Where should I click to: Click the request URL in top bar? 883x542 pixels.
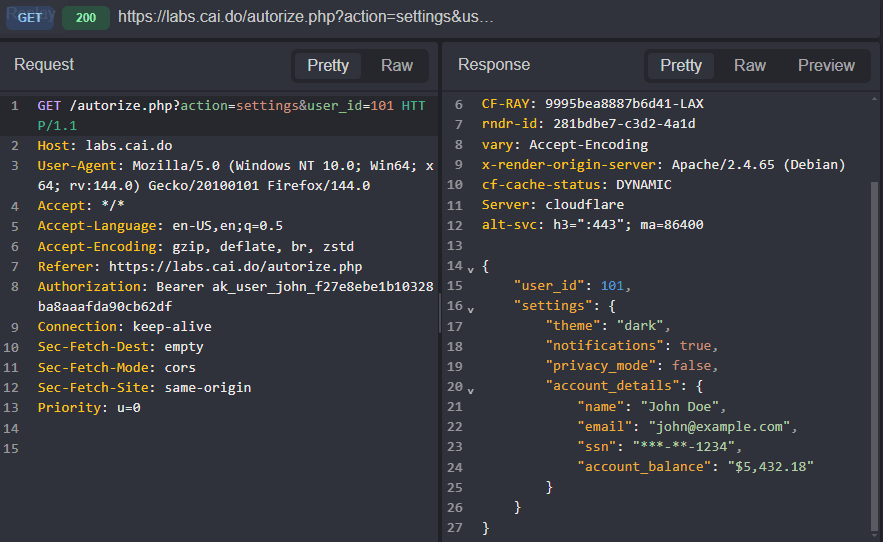(305, 18)
